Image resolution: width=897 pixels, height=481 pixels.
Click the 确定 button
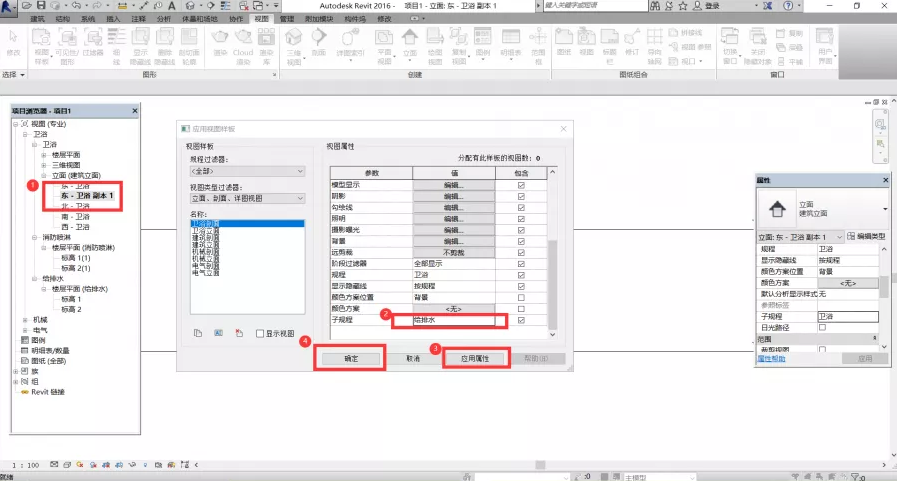[351, 359]
